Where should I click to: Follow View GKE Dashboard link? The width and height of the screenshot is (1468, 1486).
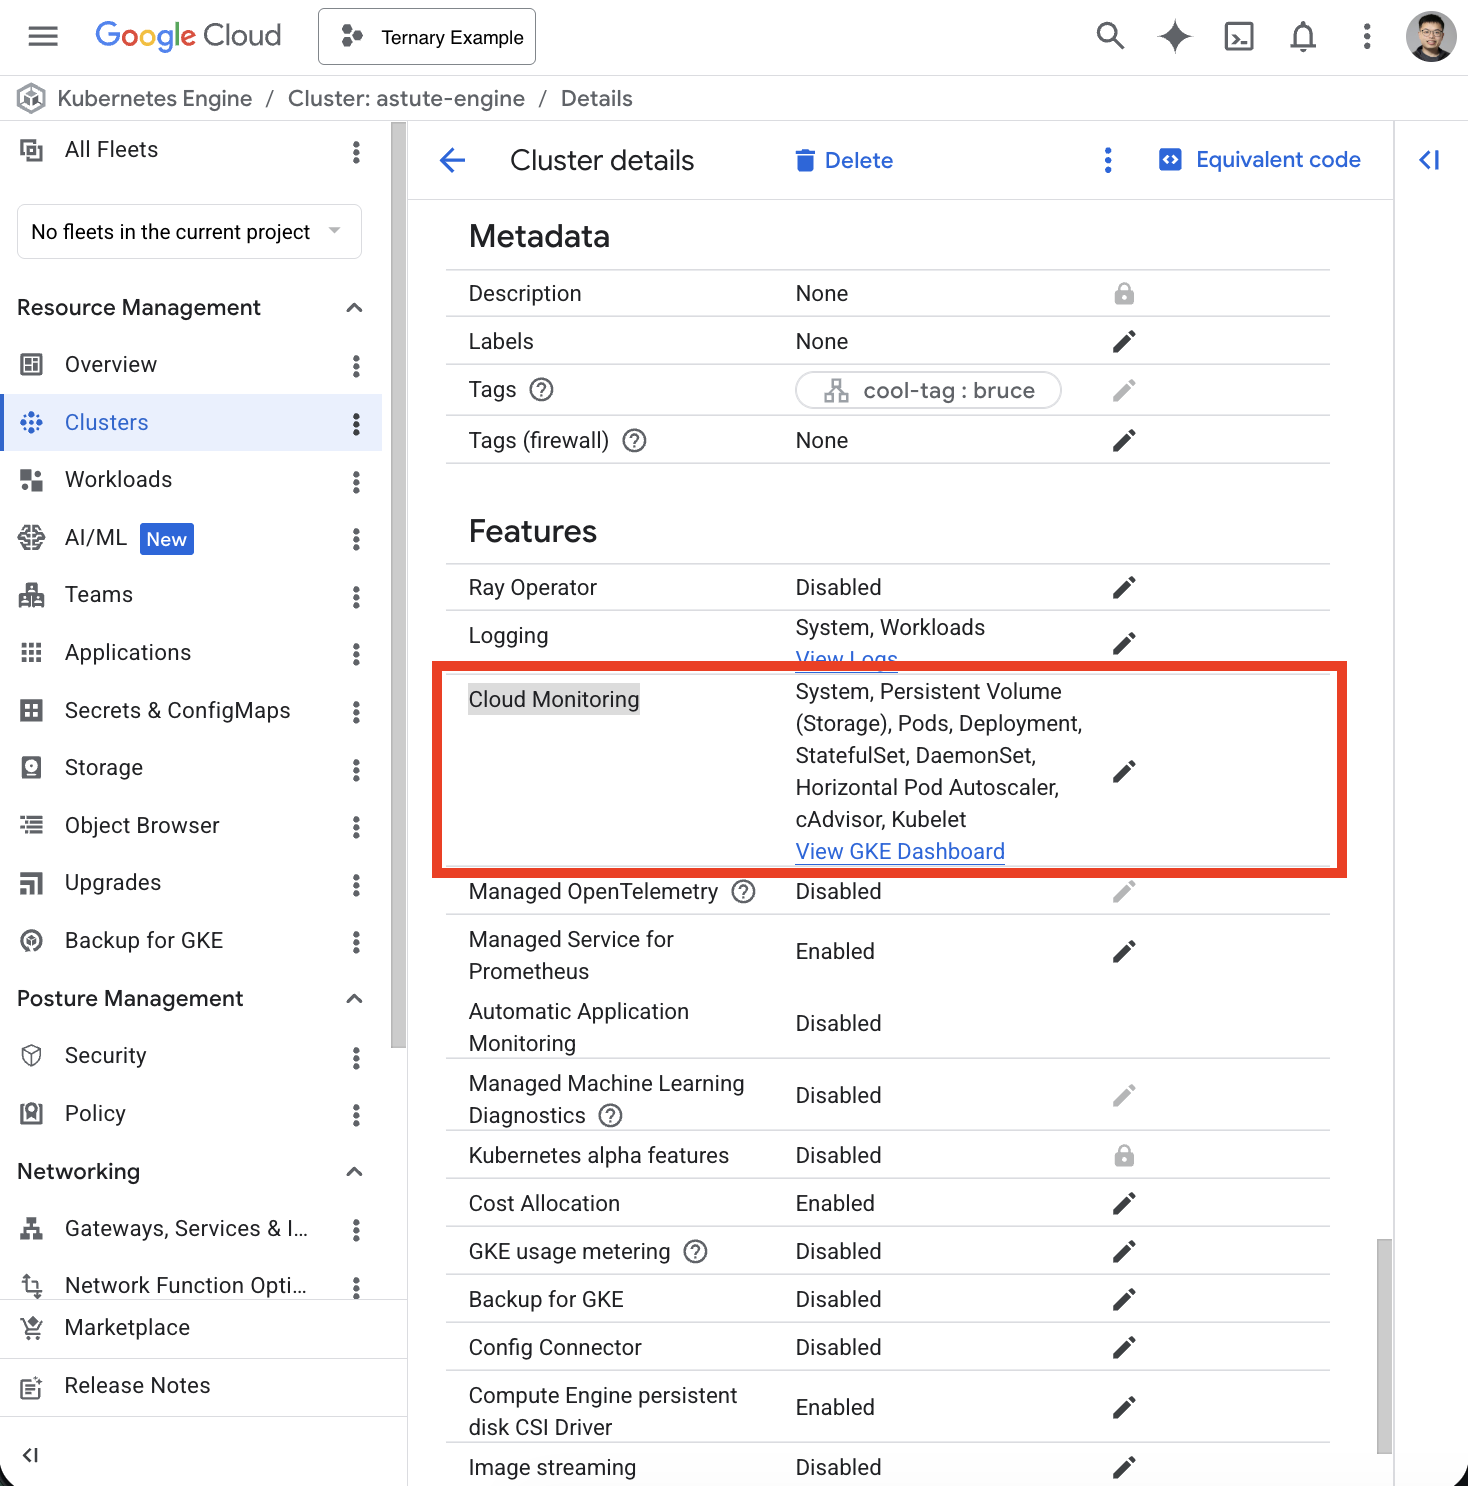900,852
